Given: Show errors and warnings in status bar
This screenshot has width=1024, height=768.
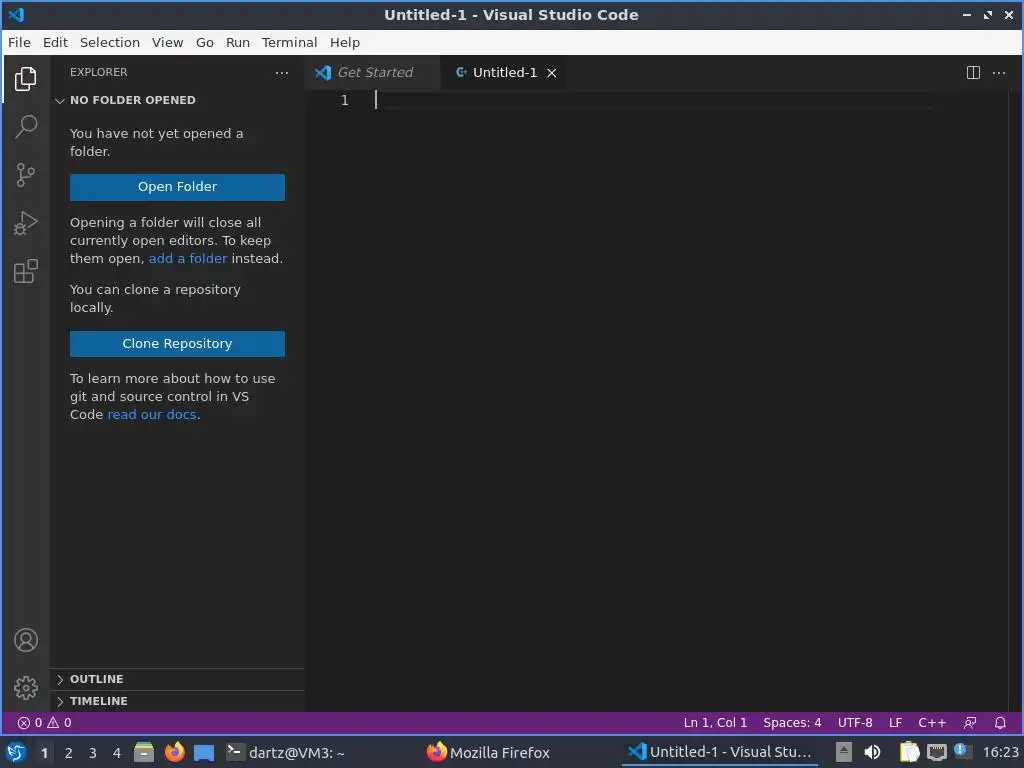Looking at the screenshot, I should [x=44, y=723].
